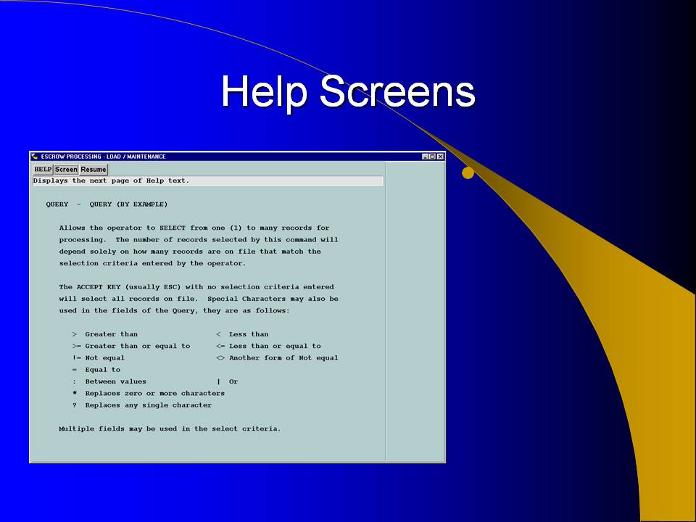Click the '?' single character wildcard
The width and height of the screenshot is (696, 522).
tap(74, 405)
